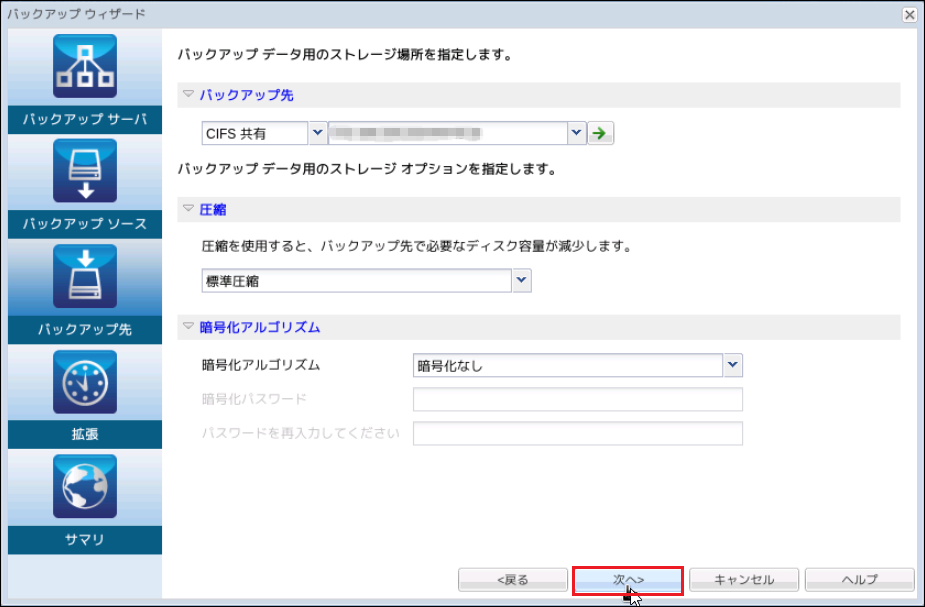
Task: Open the 標準圧縮 compression dropdown arrow
Action: (521, 281)
